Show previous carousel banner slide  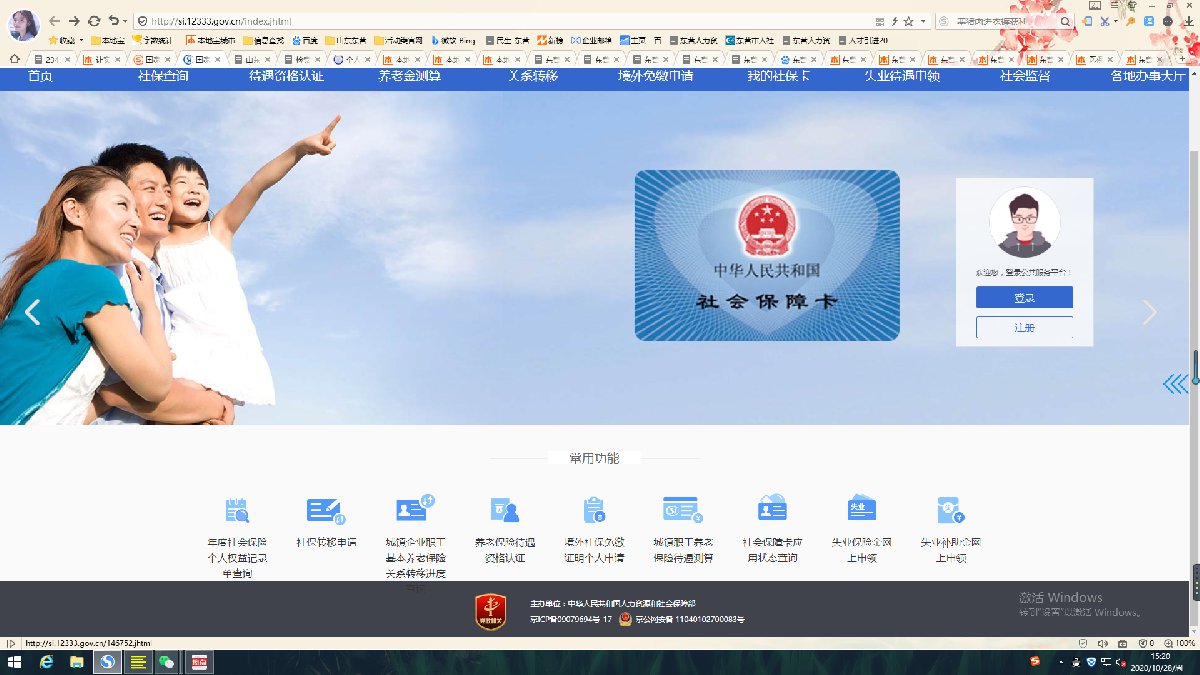point(33,313)
